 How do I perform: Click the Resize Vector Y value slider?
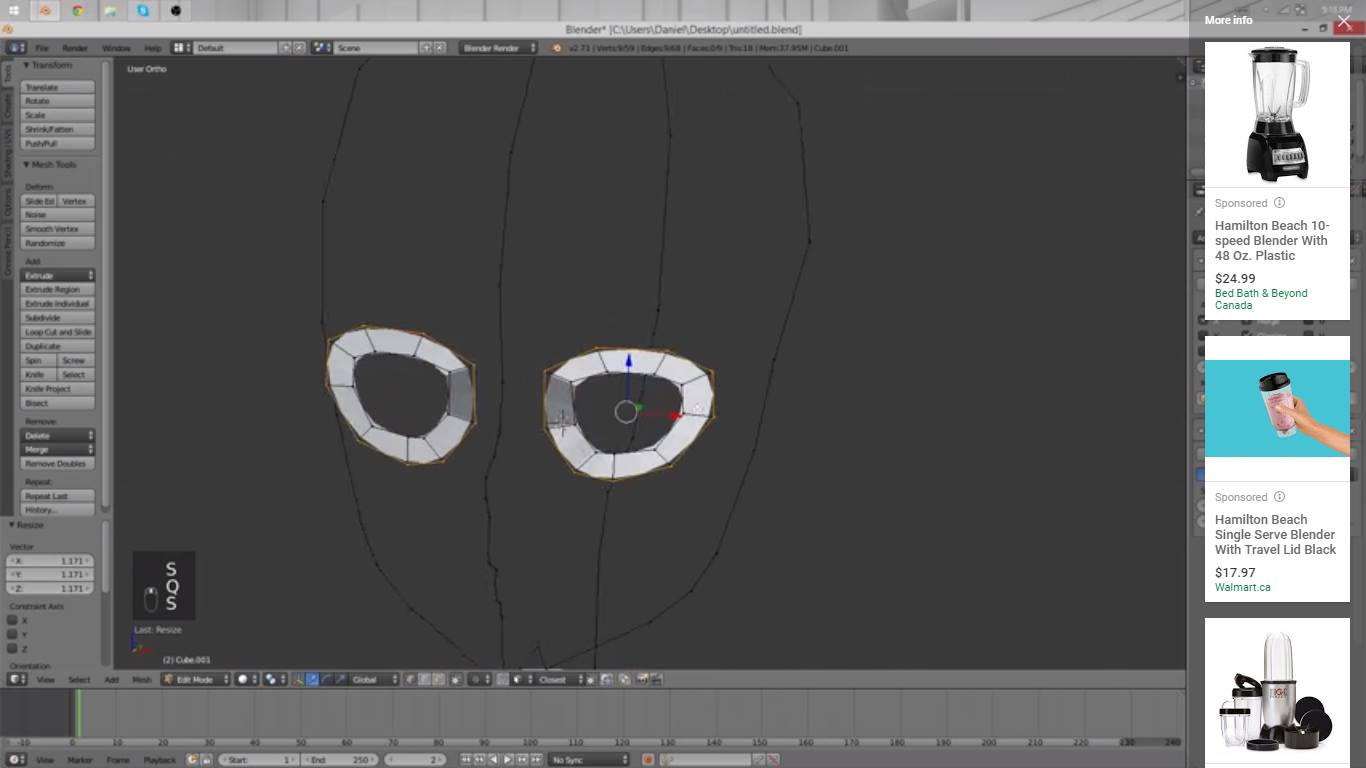click(x=50, y=575)
